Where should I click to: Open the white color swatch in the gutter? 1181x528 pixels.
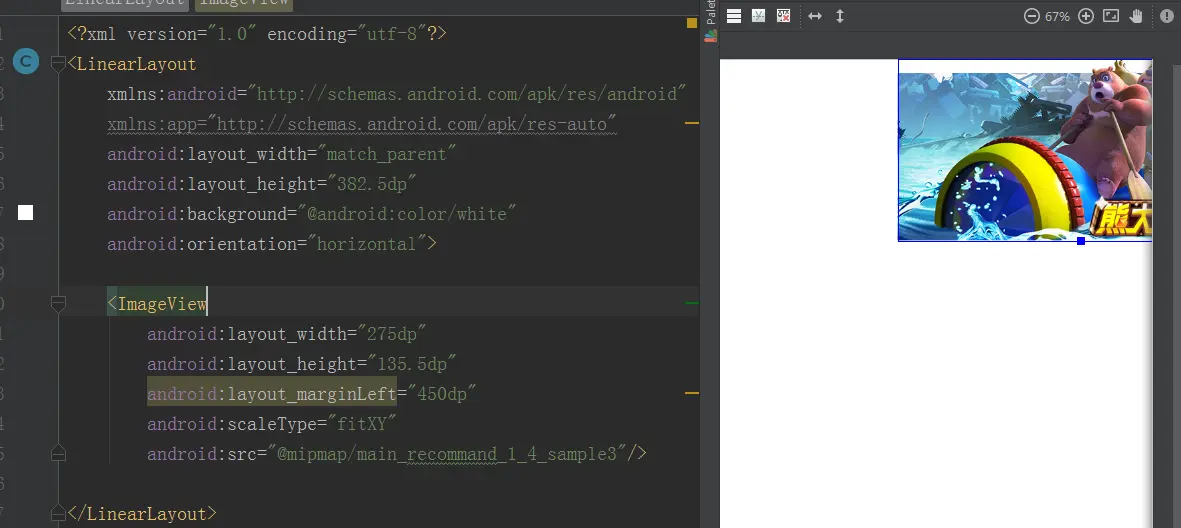[x=26, y=213]
